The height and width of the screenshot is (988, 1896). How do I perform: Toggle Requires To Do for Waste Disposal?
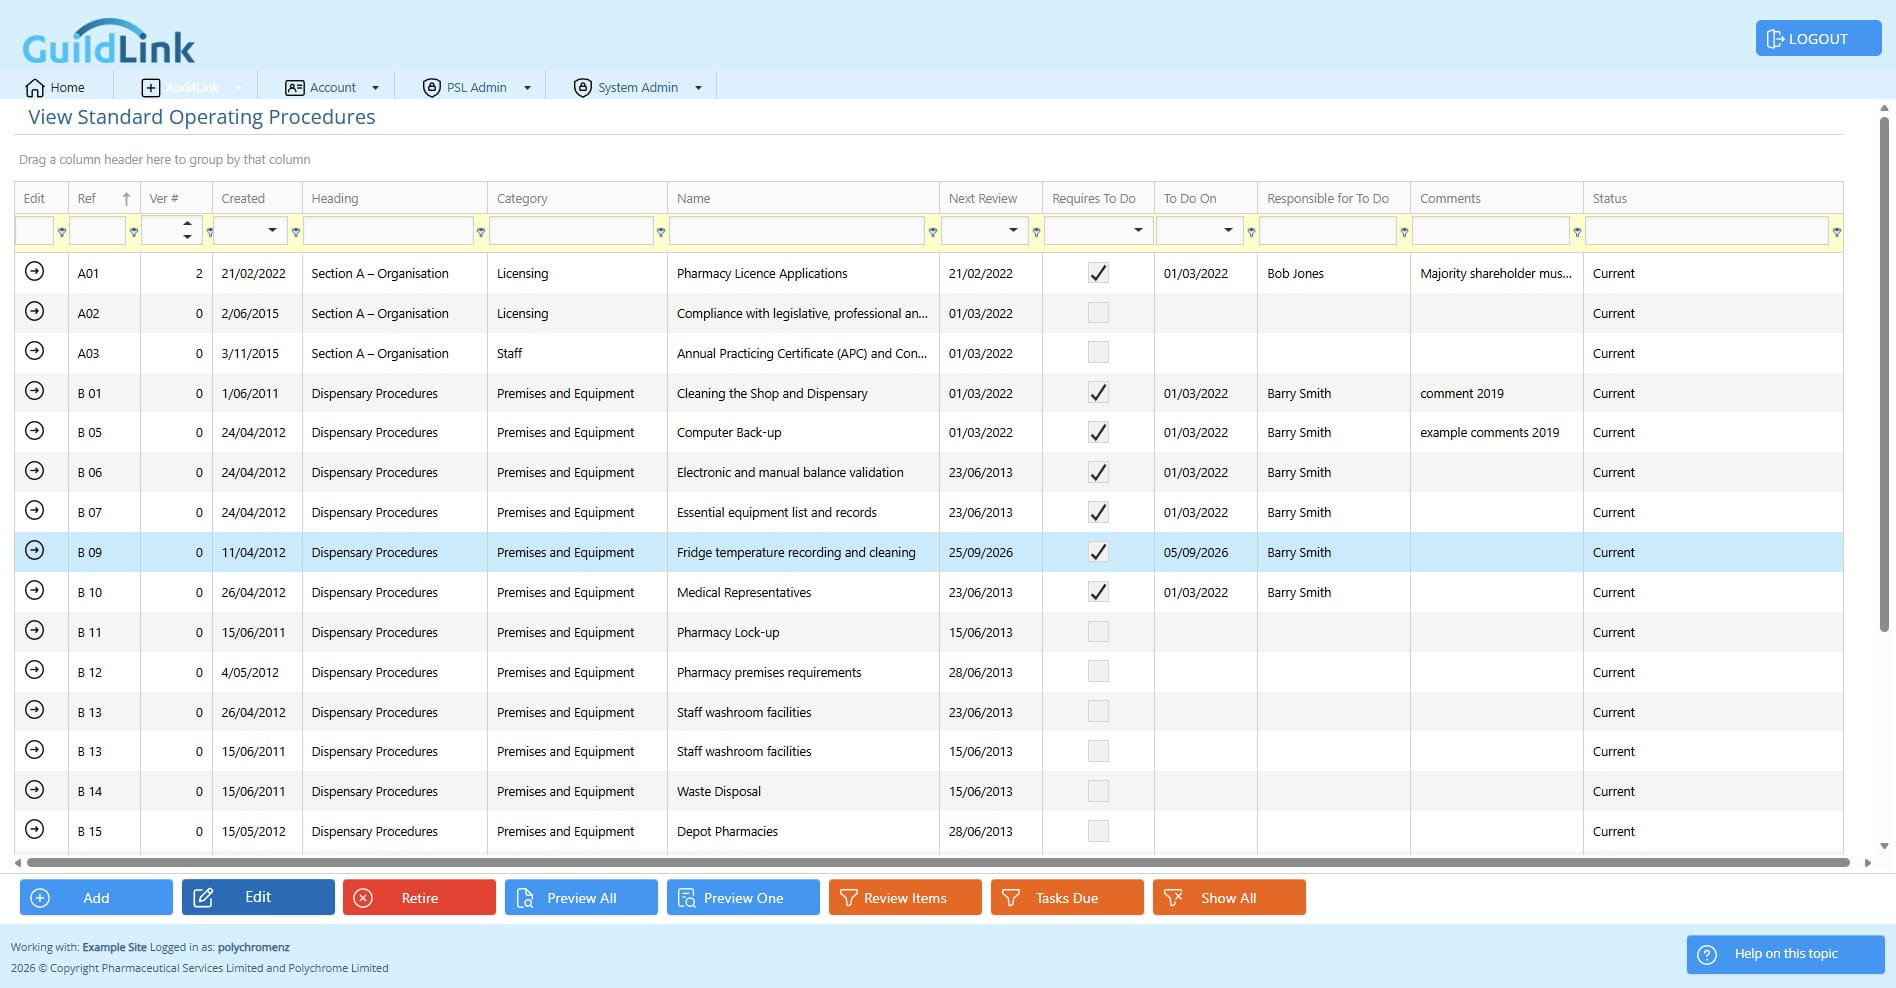click(x=1098, y=790)
